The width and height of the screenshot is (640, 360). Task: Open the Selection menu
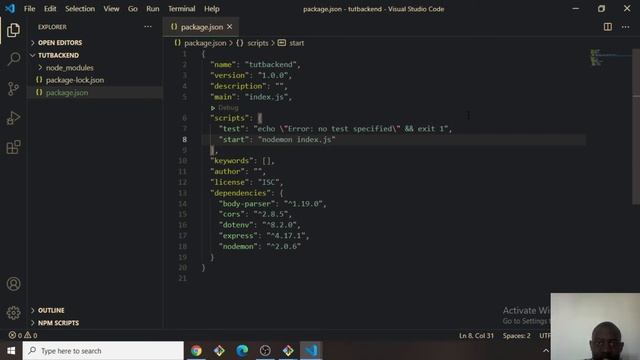80,9
